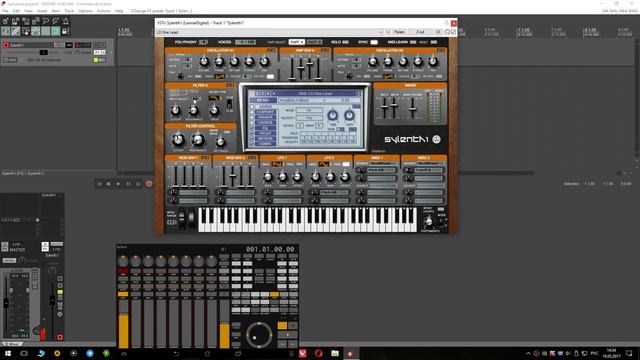Click the Amp Env A attack slider
The width and height of the screenshot is (640, 360).
[x=292, y=68]
